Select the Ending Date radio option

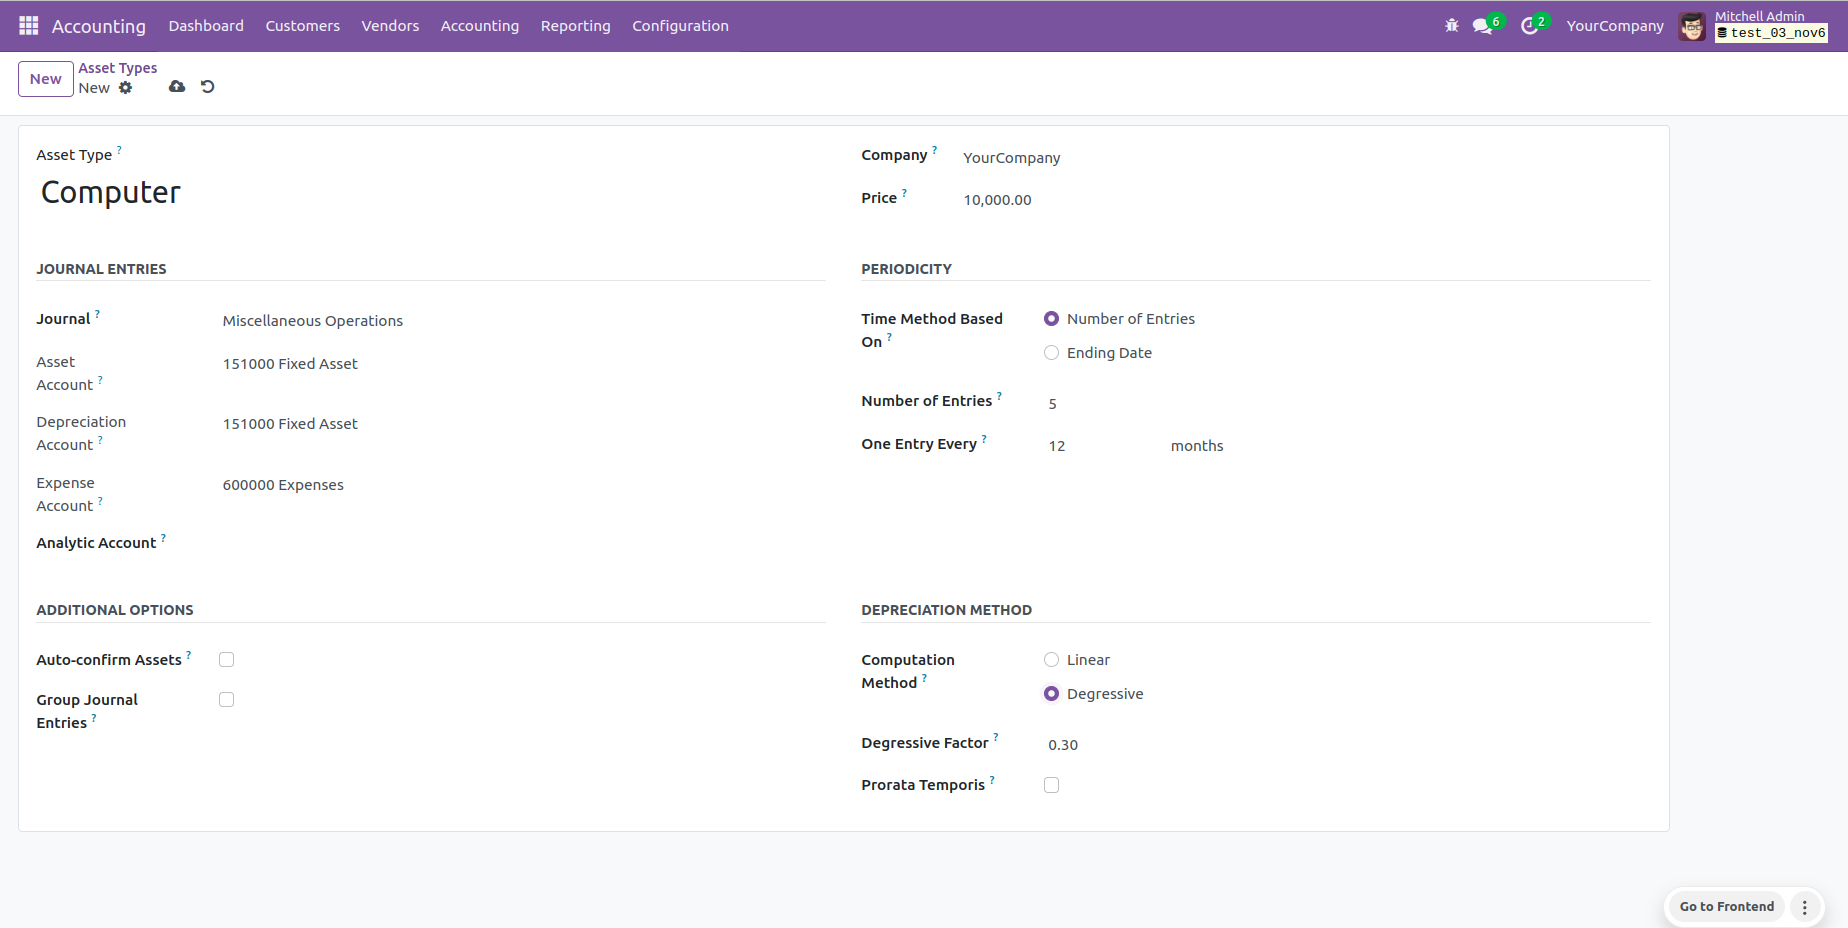(1051, 353)
